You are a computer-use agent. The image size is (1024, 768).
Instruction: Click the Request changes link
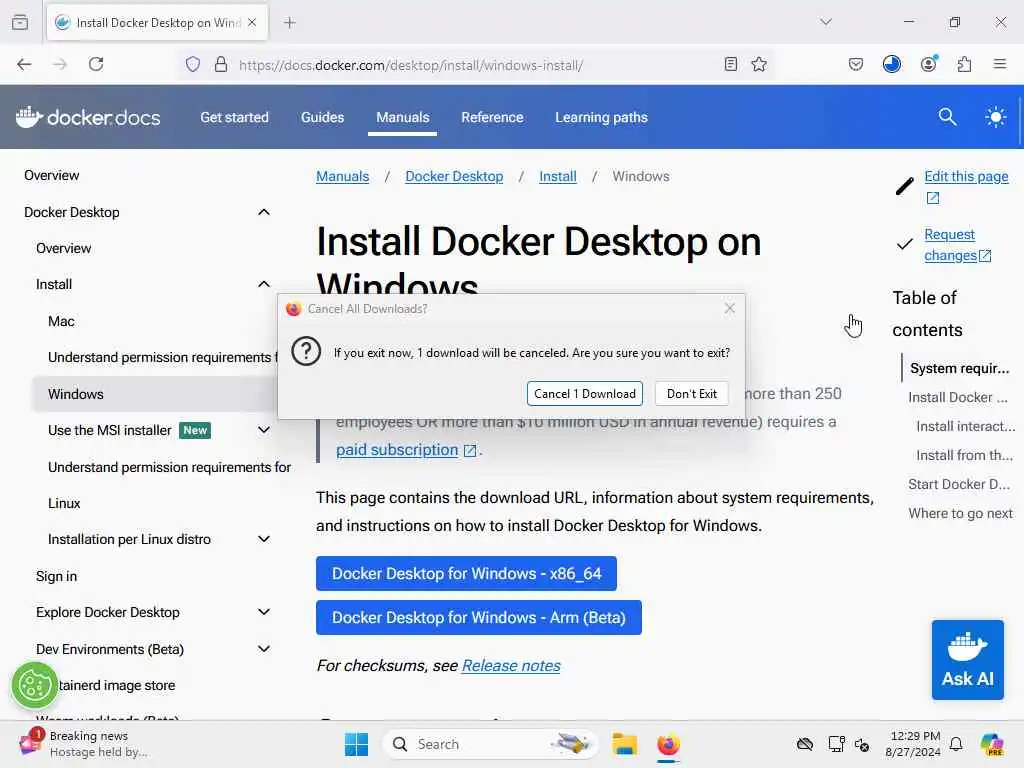[x=950, y=245]
